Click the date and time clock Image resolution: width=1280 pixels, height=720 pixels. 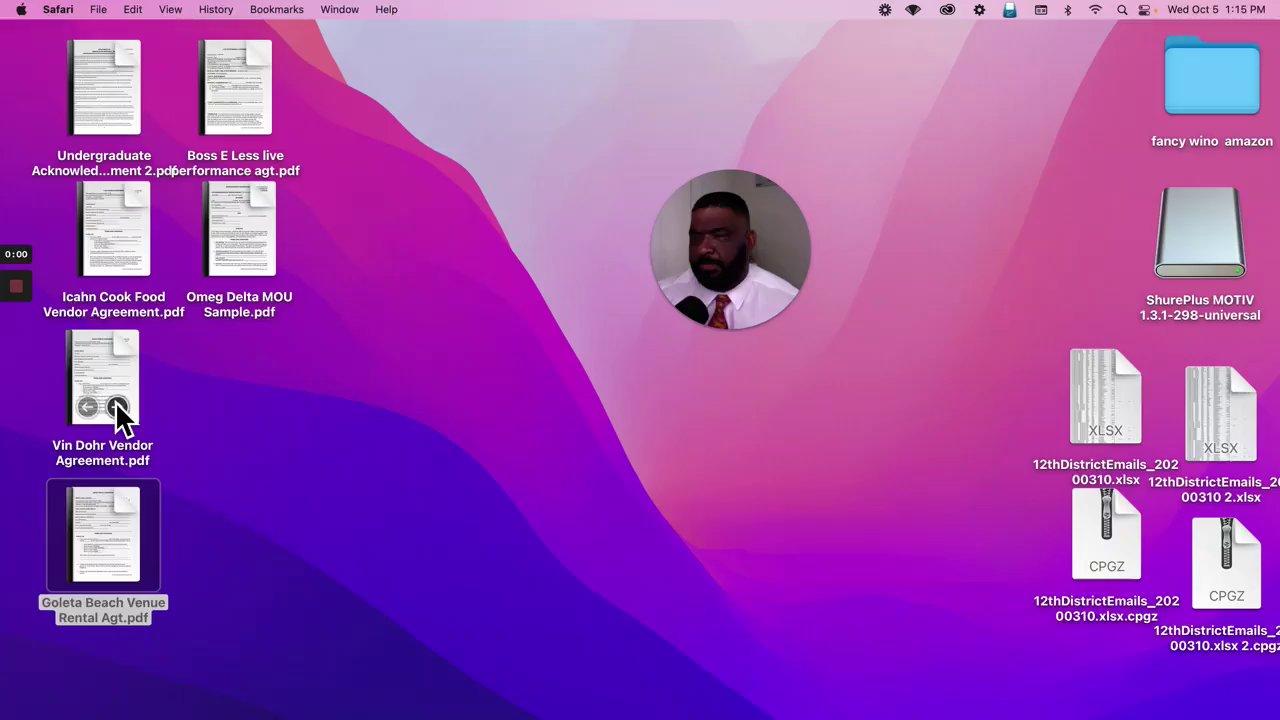click(x=1216, y=10)
